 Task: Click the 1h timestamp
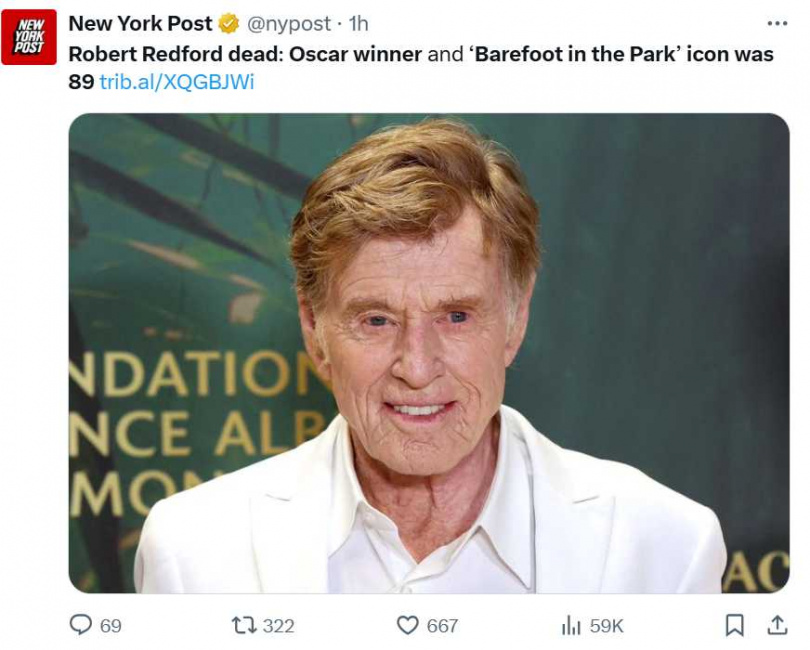pyautogui.click(x=359, y=23)
